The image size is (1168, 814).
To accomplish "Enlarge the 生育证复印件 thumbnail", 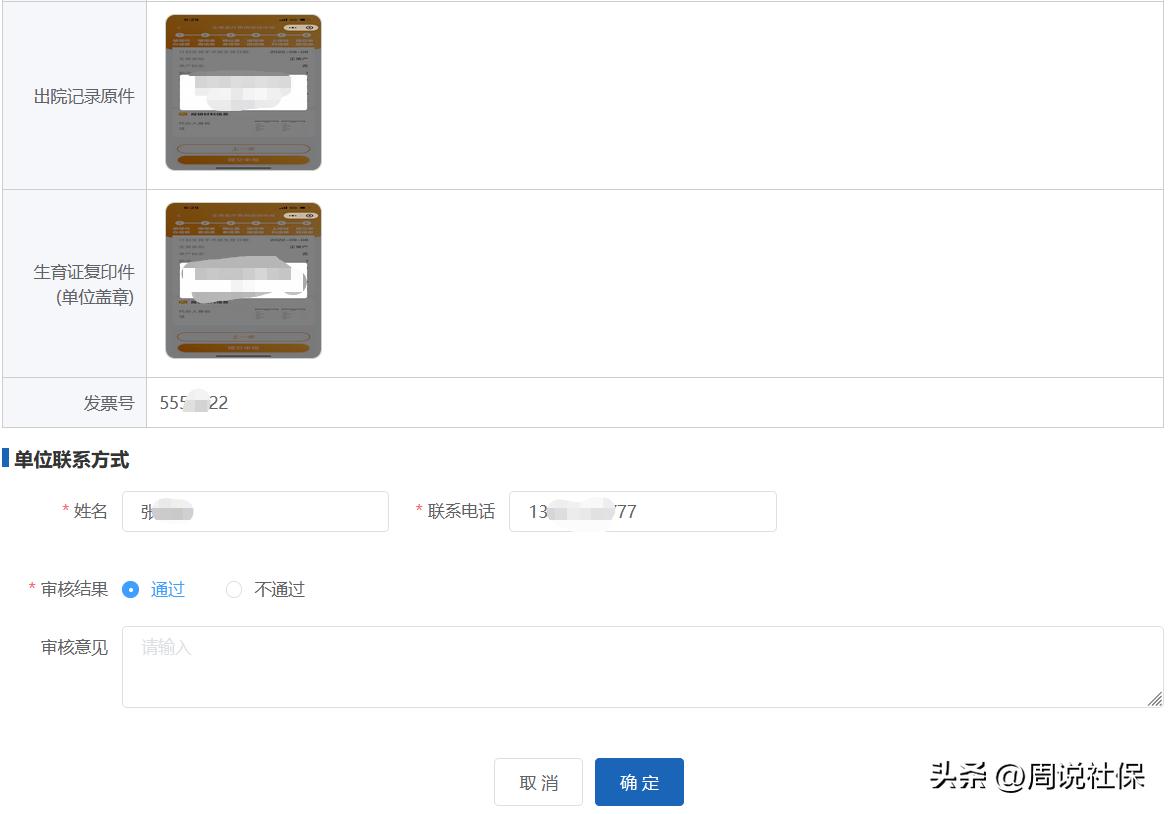I will point(243,281).
